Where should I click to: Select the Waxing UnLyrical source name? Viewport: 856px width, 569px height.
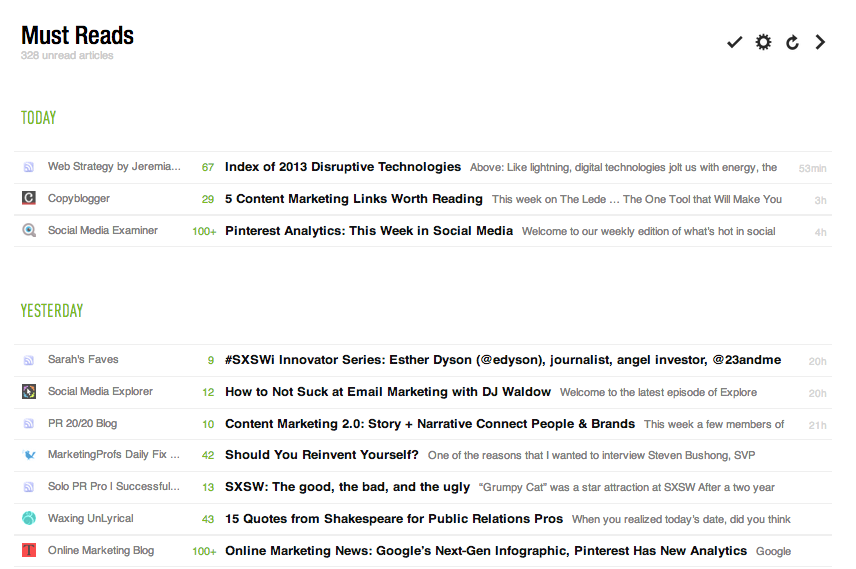[x=91, y=518]
